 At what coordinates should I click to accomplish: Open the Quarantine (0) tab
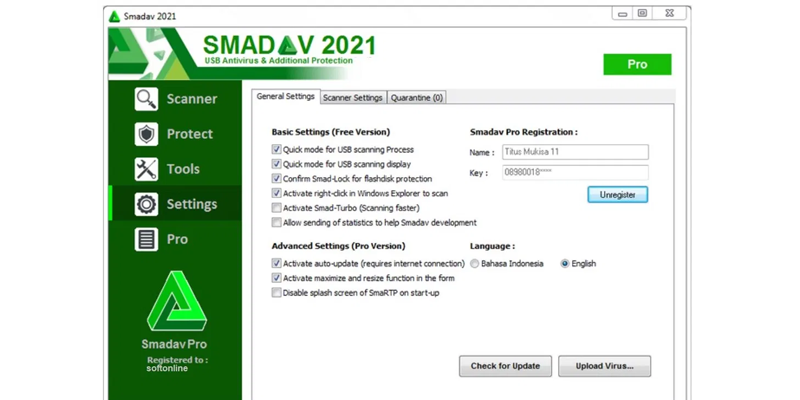pos(417,97)
